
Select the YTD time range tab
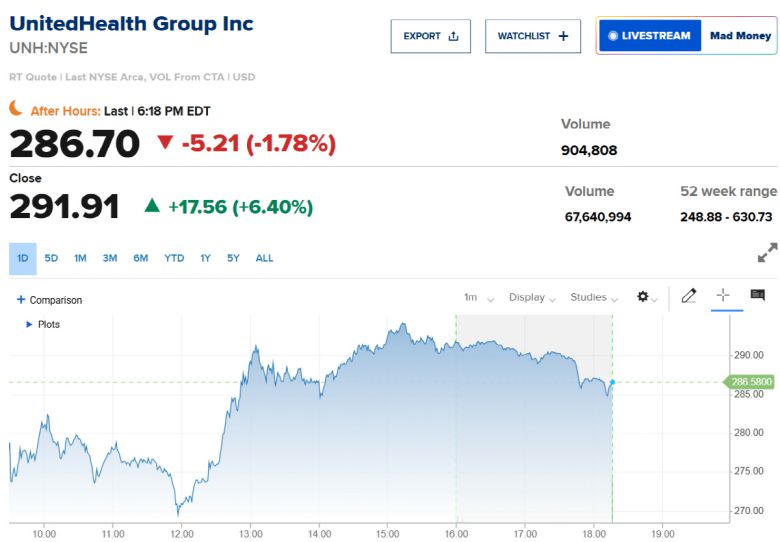click(174, 258)
